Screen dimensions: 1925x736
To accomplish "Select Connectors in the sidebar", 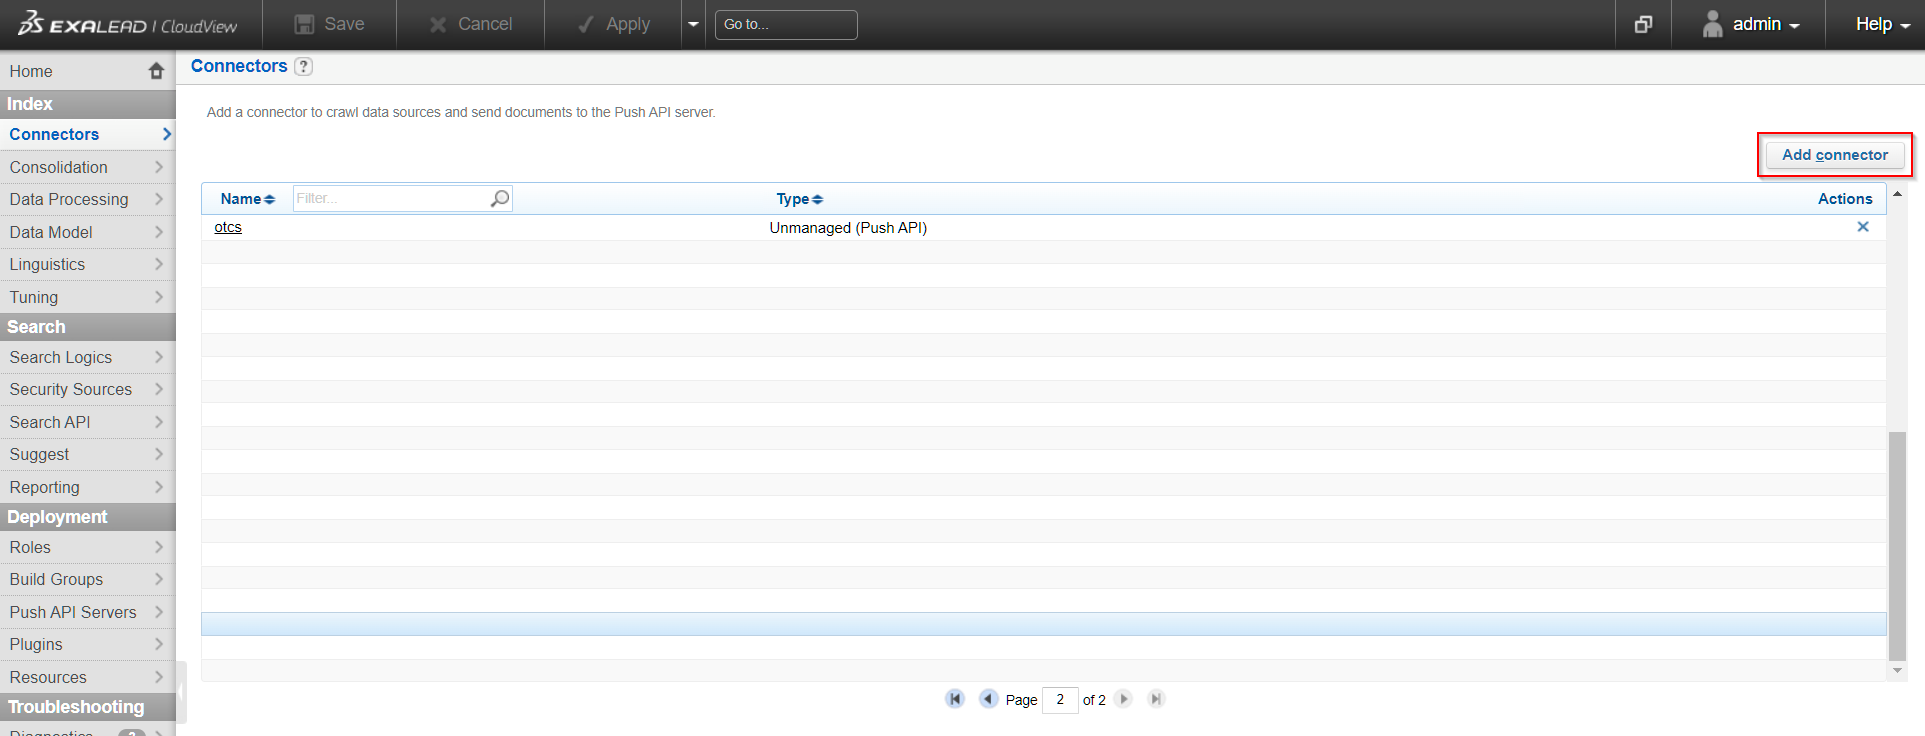I will coord(88,134).
